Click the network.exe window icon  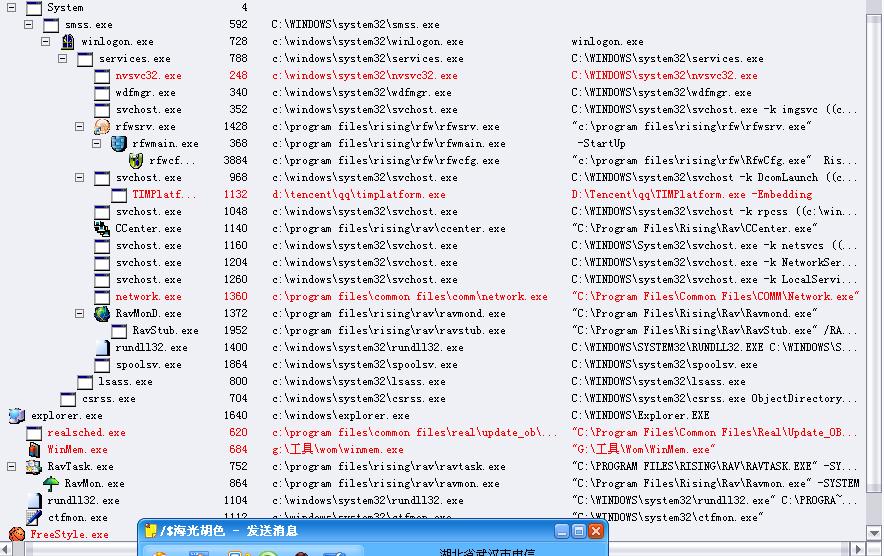pyautogui.click(x=102, y=297)
